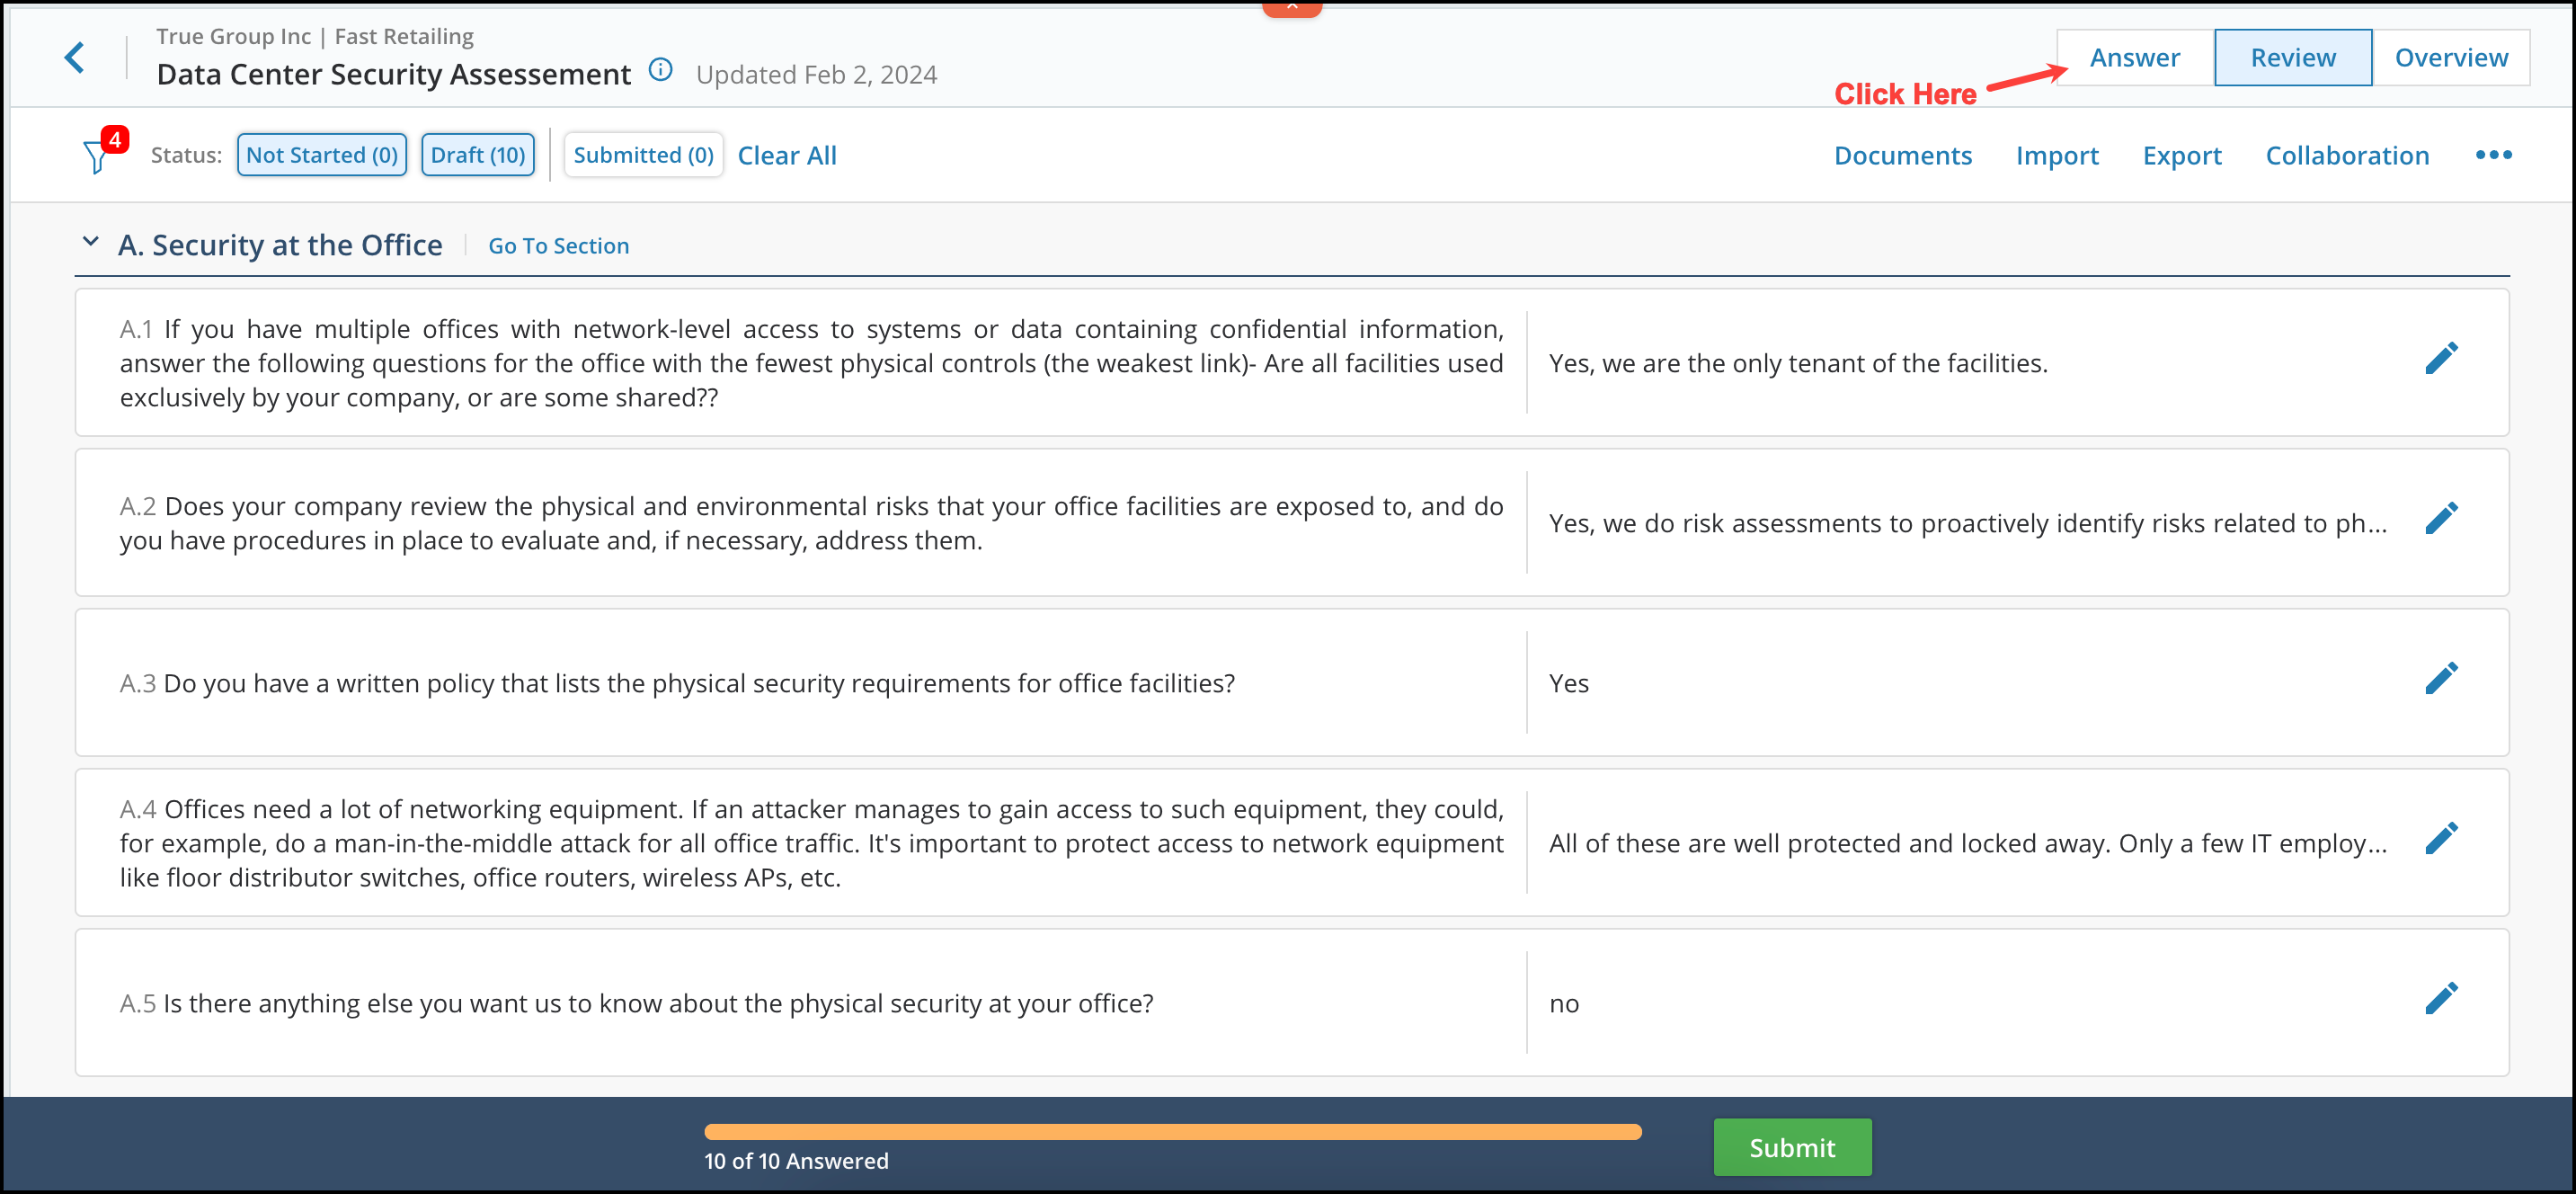Click the Data Center Security Assessement title

tap(394, 74)
